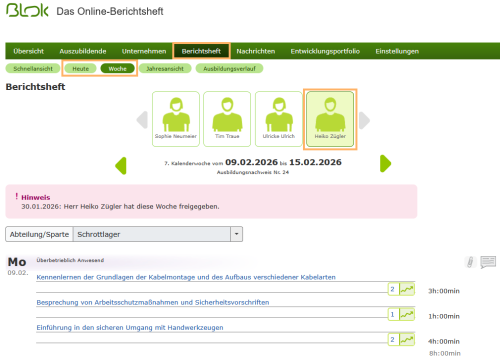Click the start date 09.02.2026
The width and height of the screenshot is (500, 360).
(251, 162)
